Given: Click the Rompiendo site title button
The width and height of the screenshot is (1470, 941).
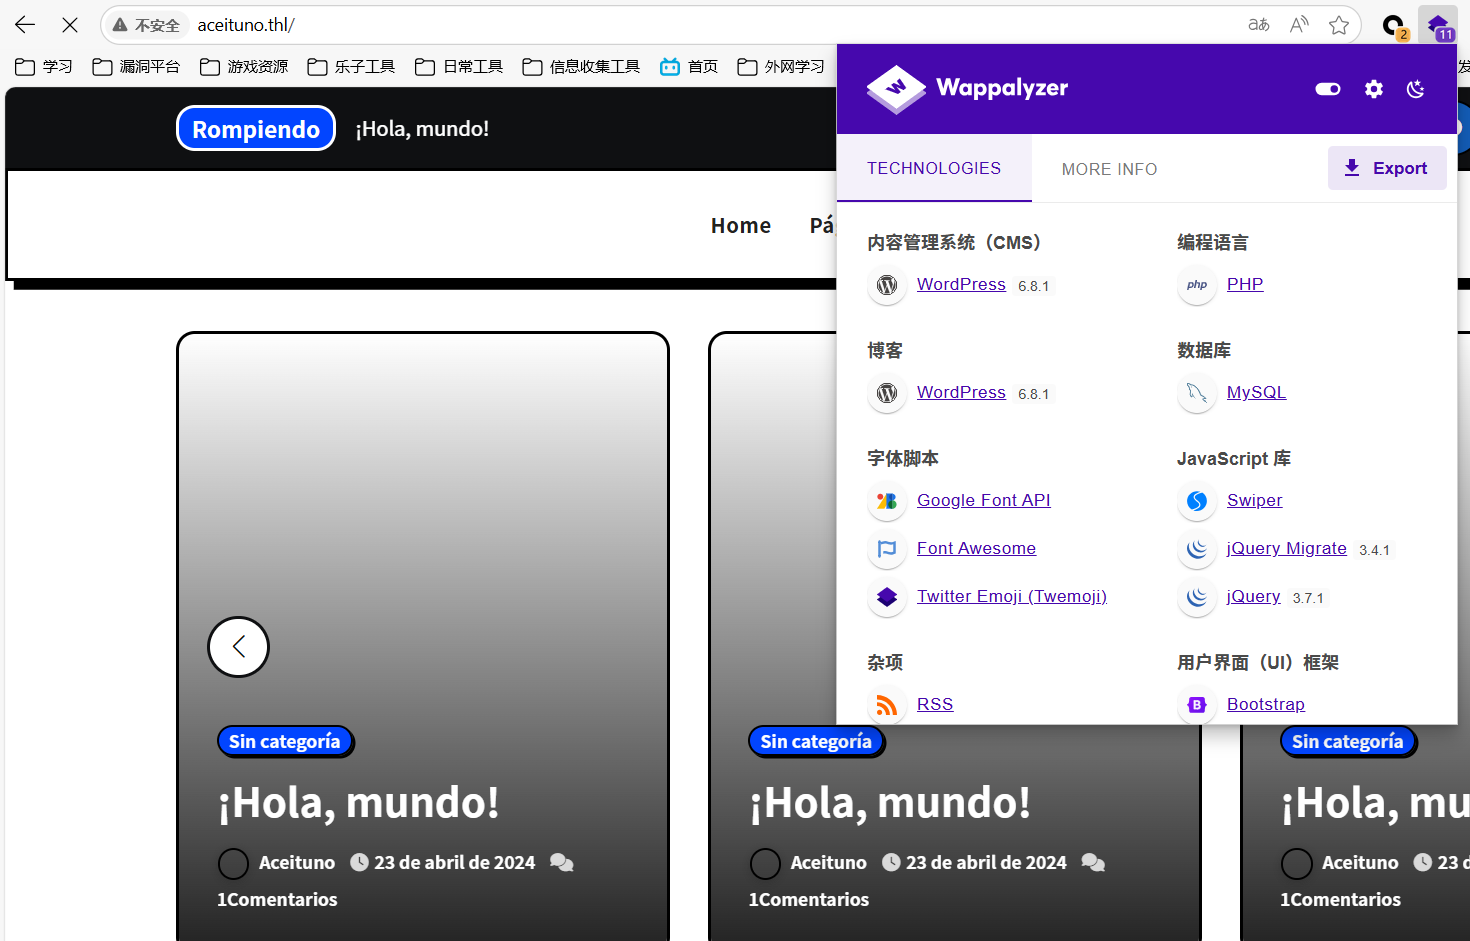Looking at the screenshot, I should coord(256,129).
